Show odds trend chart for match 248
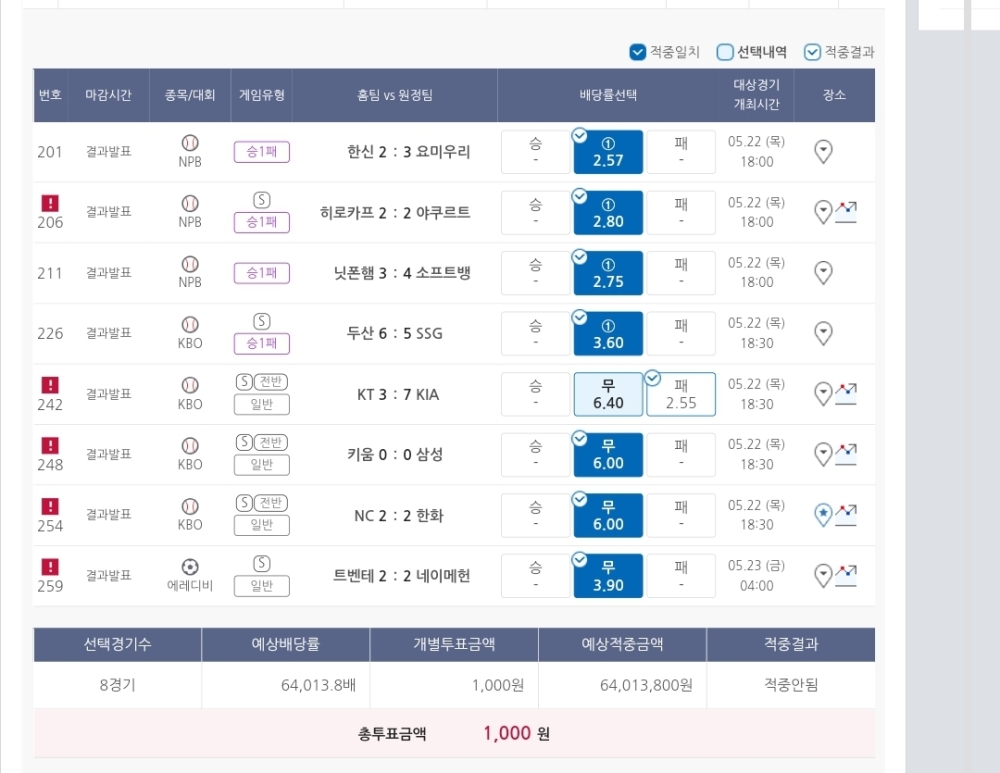The height and width of the screenshot is (773, 1000). tap(846, 454)
